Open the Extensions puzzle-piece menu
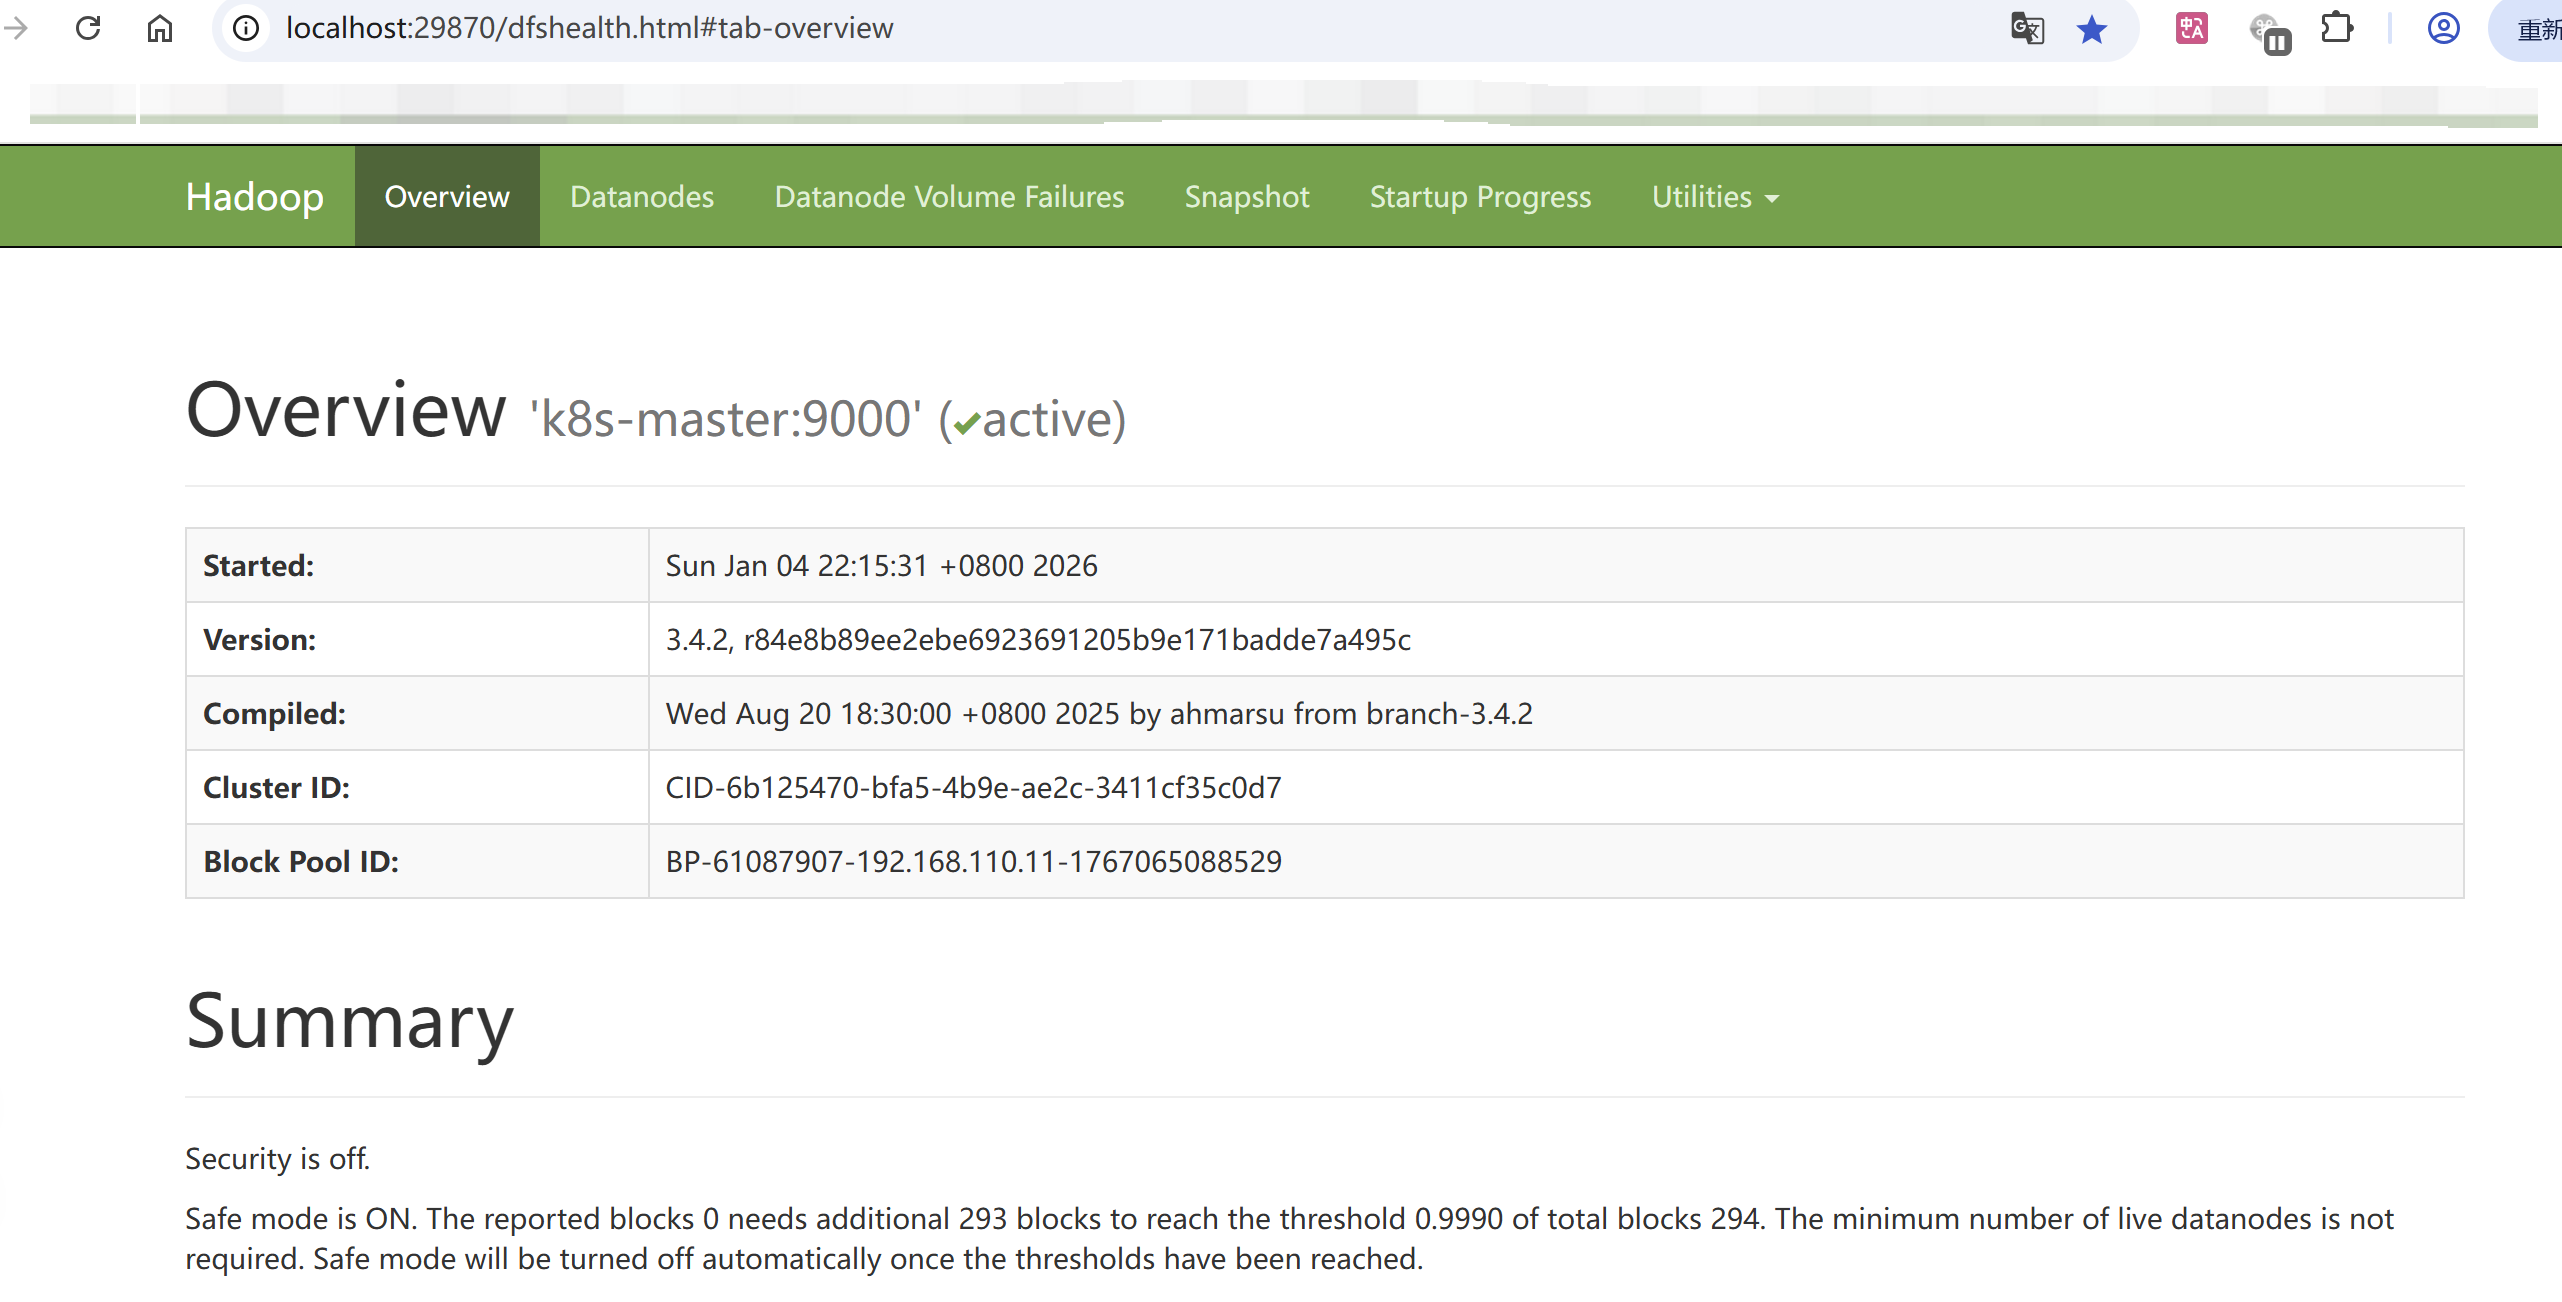This screenshot has width=2562, height=1302. pyautogui.click(x=2337, y=28)
